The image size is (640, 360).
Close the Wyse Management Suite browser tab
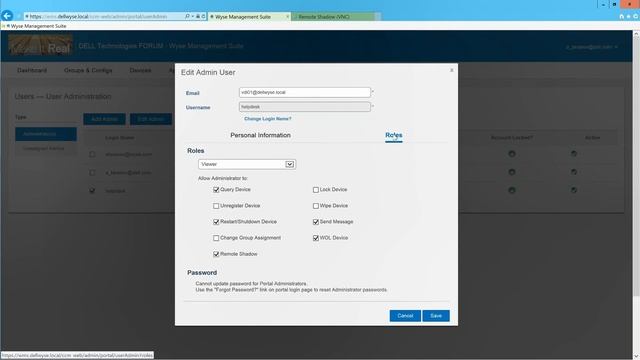287,17
